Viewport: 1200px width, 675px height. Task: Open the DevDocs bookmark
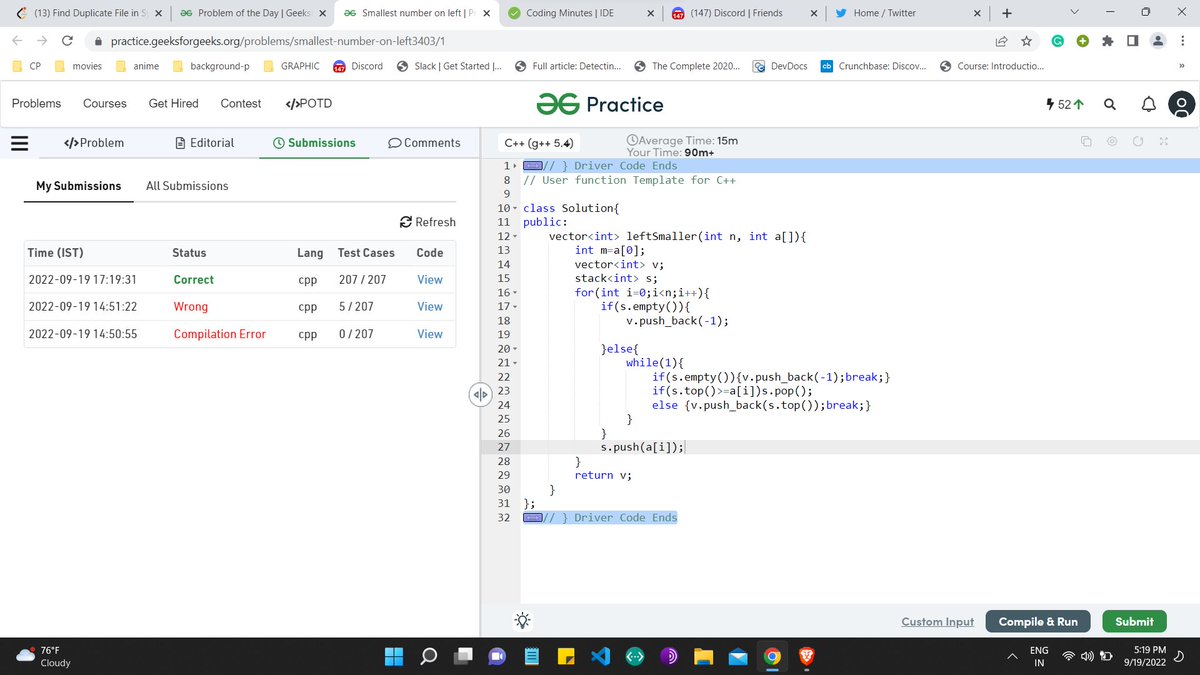pyautogui.click(x=779, y=67)
